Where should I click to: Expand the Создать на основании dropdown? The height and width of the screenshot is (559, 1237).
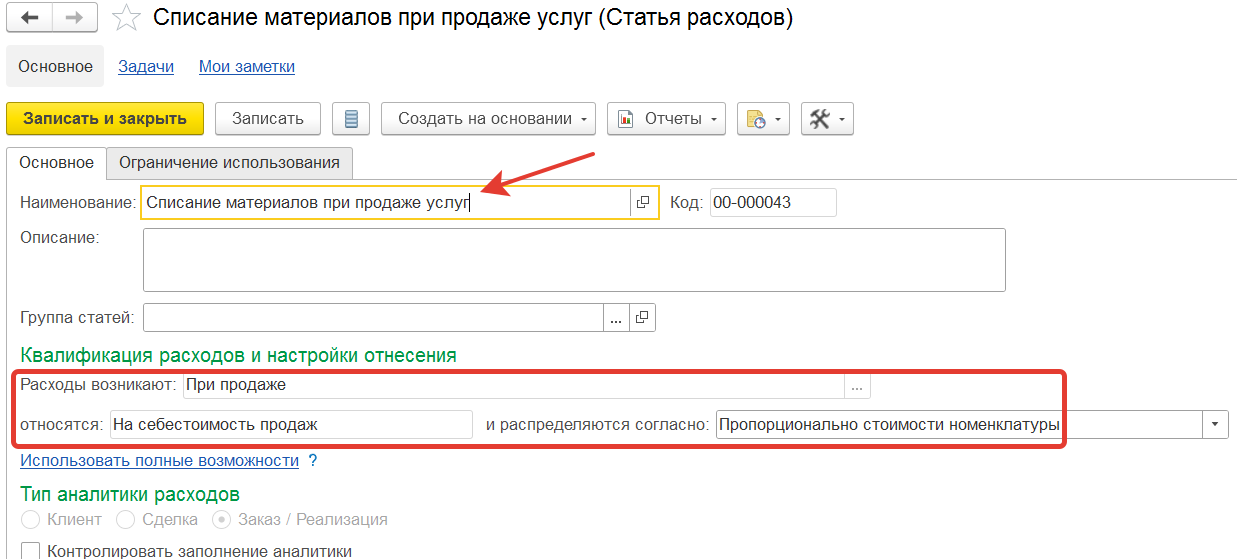pyautogui.click(x=488, y=118)
